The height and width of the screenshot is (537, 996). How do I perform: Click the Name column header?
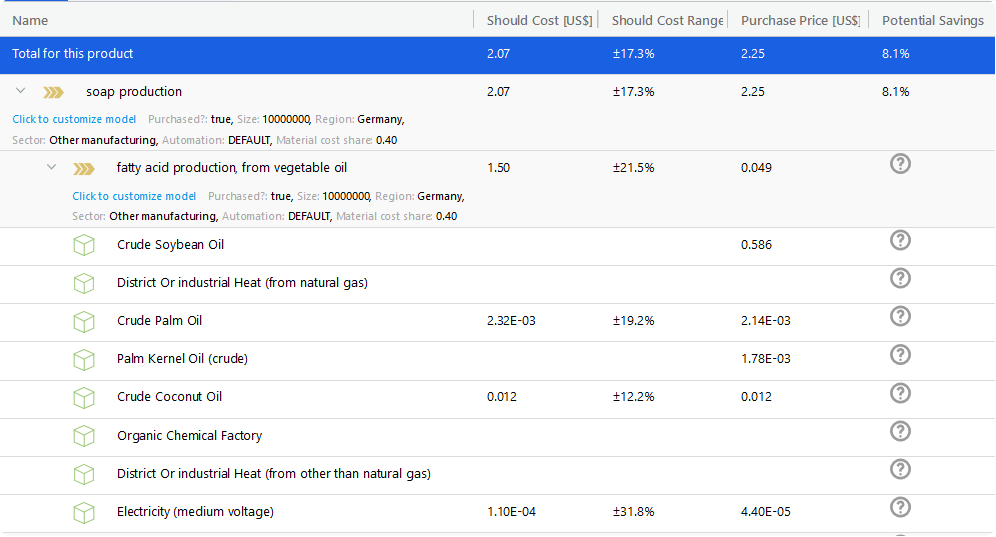(30, 20)
